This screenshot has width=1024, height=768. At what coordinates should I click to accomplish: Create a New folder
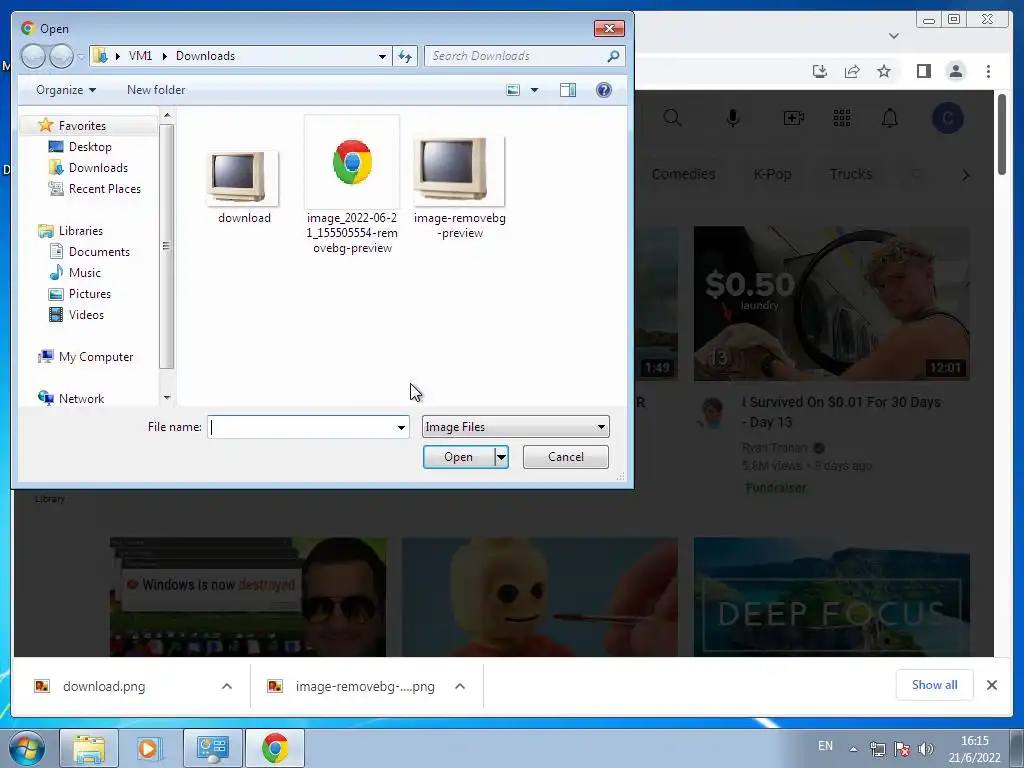point(156,90)
